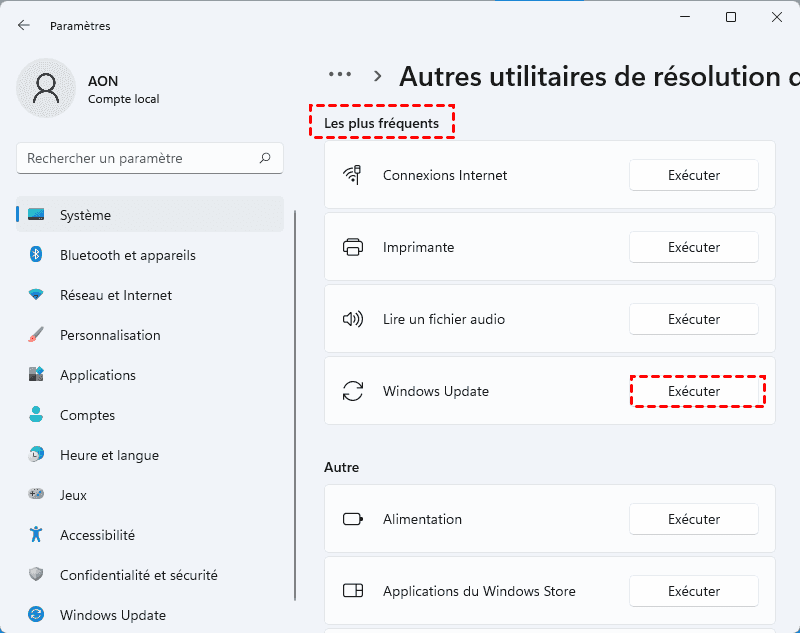Image resolution: width=800 pixels, height=633 pixels.
Task: Click the AON user profile avatar
Action: coord(46,88)
